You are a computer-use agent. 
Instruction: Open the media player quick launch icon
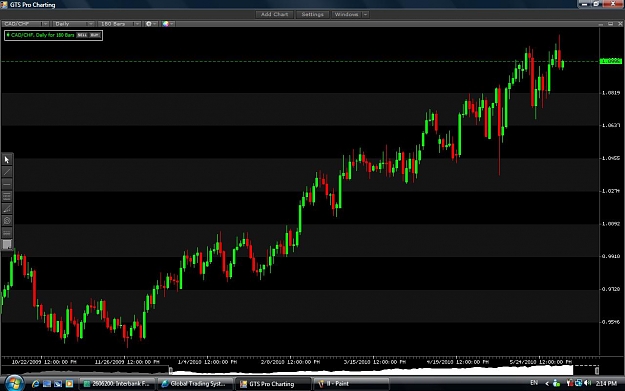69,383
